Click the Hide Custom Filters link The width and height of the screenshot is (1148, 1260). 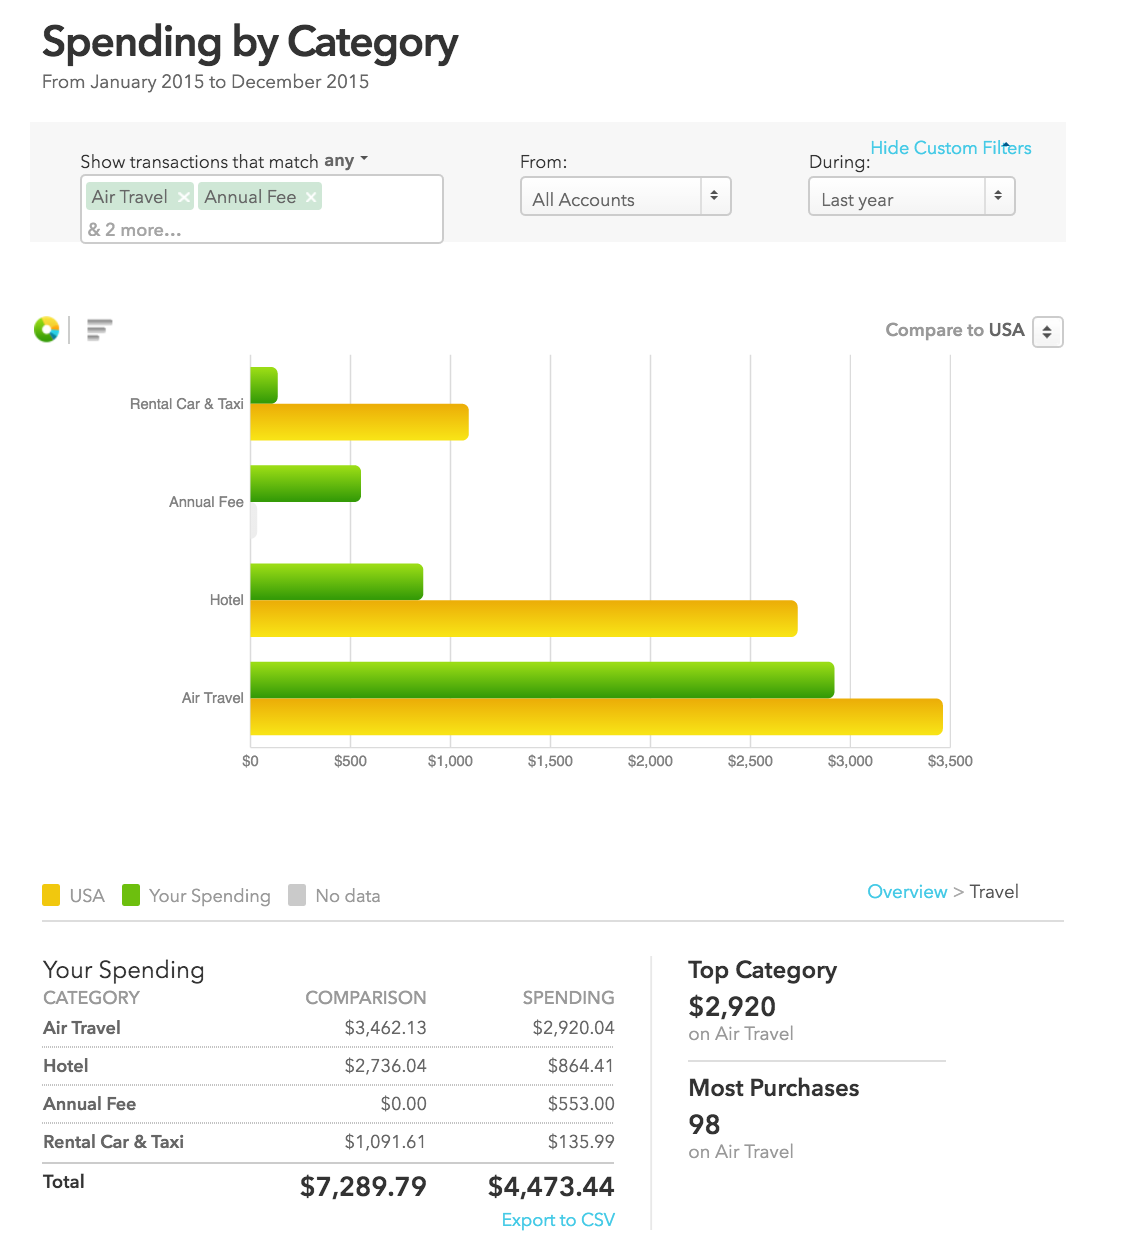(950, 148)
